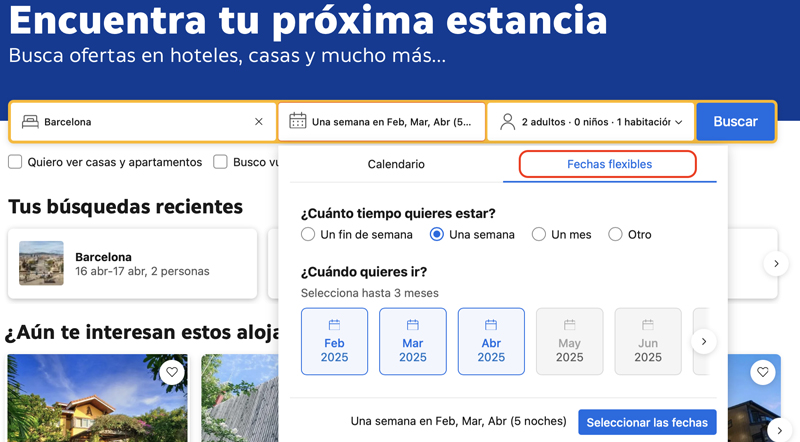Click calendar icon in Abr 2025 tile
800x442 pixels.
pyautogui.click(x=491, y=325)
